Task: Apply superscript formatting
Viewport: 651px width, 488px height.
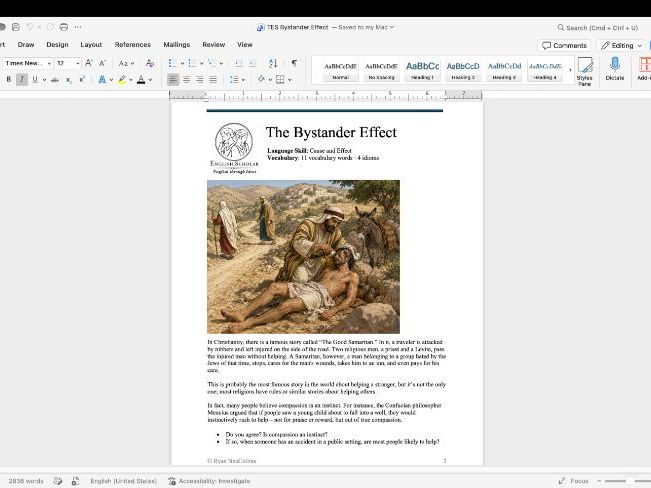Action: pos(82,79)
